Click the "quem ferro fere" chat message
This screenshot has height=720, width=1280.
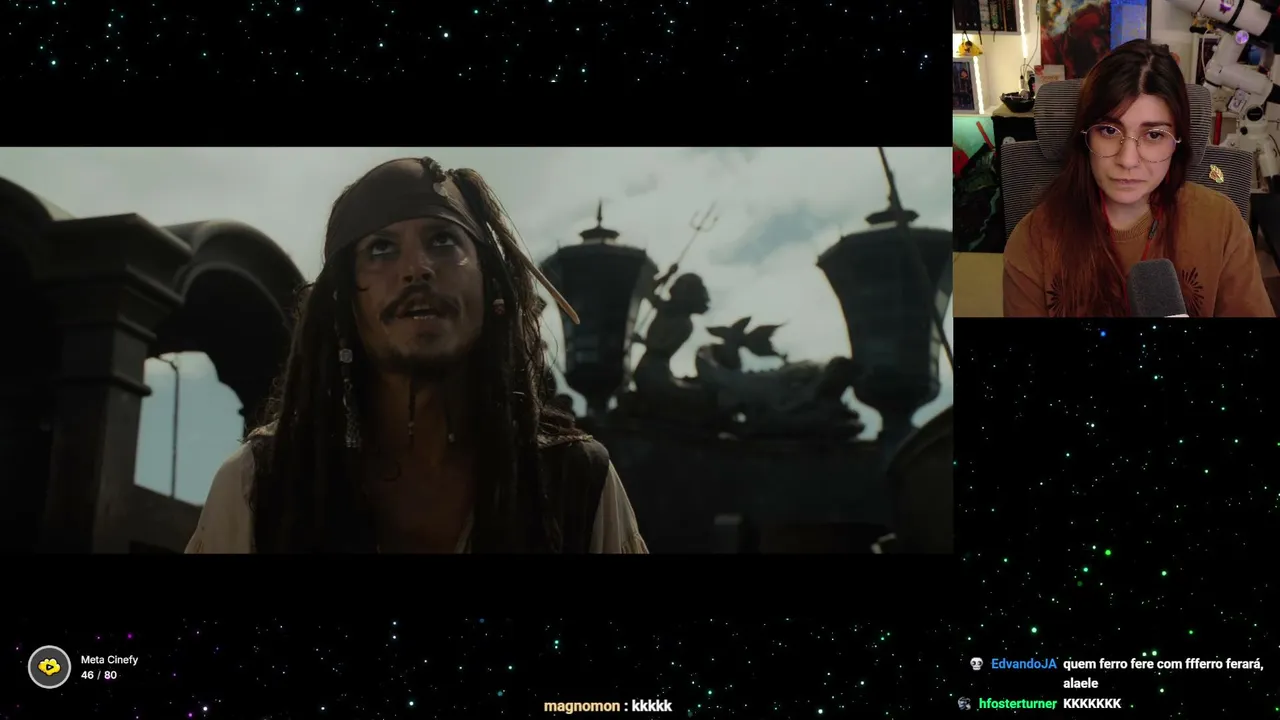click(x=1163, y=674)
